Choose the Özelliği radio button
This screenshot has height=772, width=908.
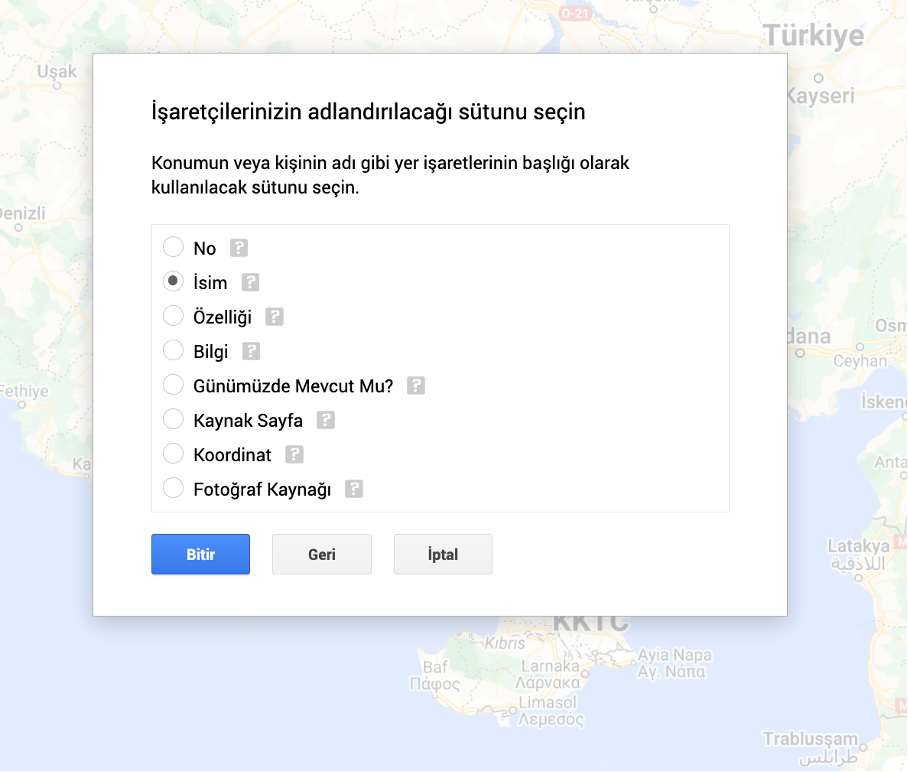pyautogui.click(x=173, y=316)
